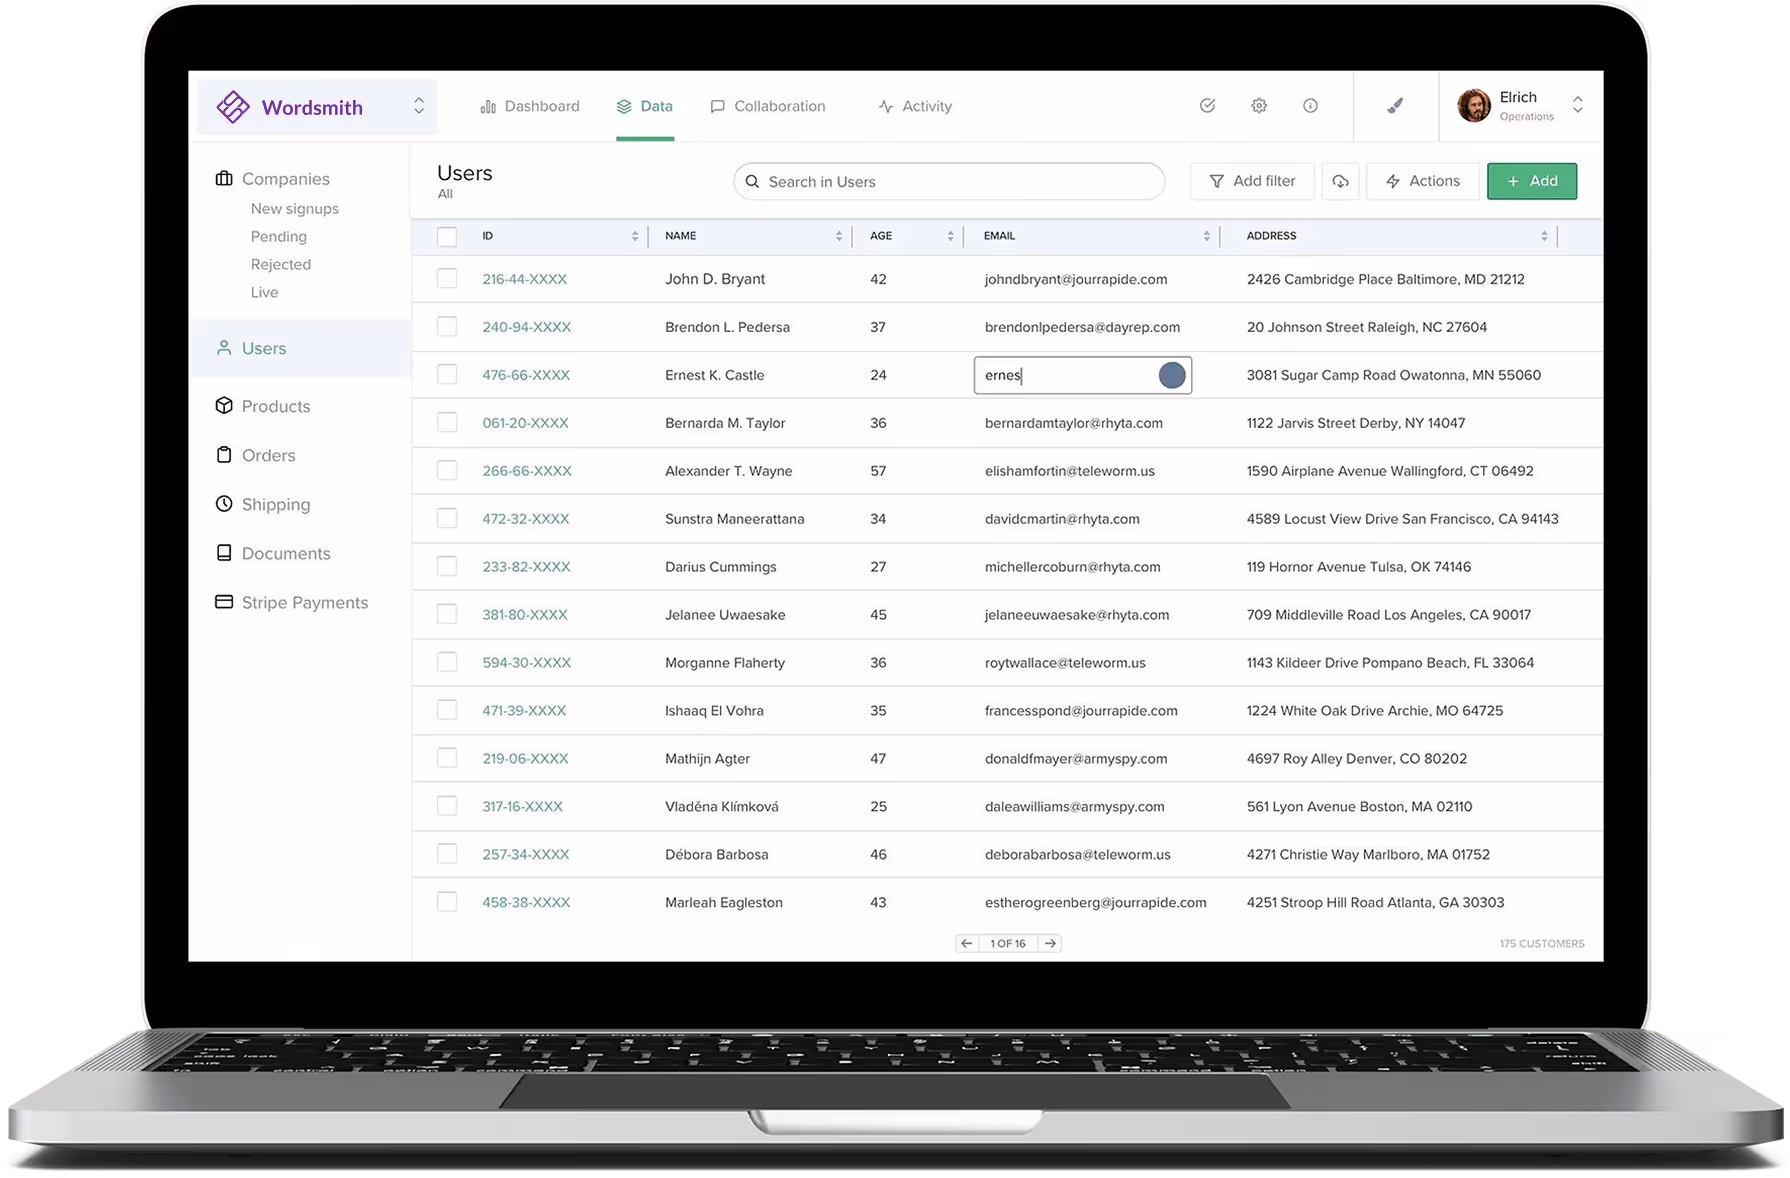Click the Actions lightning bolt icon
The width and height of the screenshot is (1790, 1178).
(1393, 181)
